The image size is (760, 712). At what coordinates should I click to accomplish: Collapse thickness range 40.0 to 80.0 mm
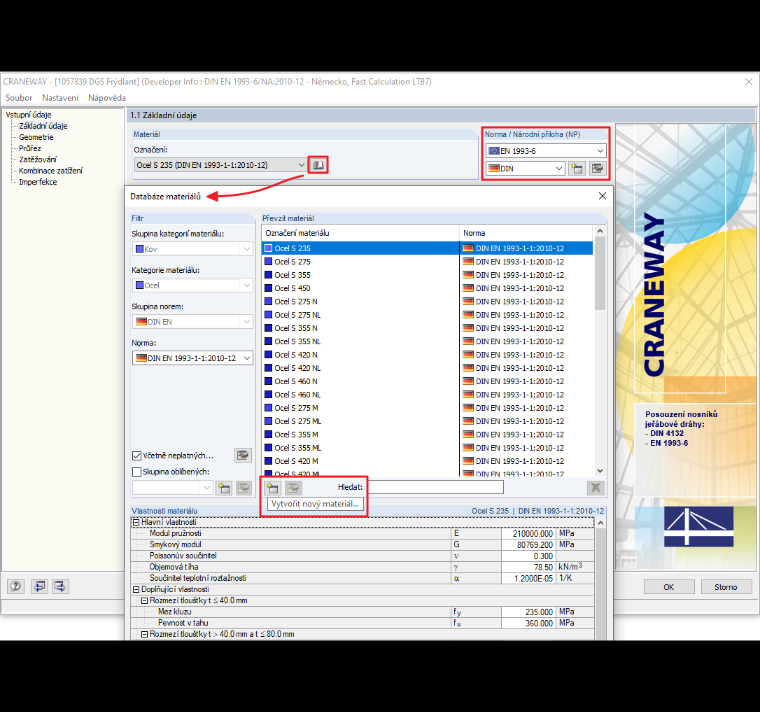point(144,634)
